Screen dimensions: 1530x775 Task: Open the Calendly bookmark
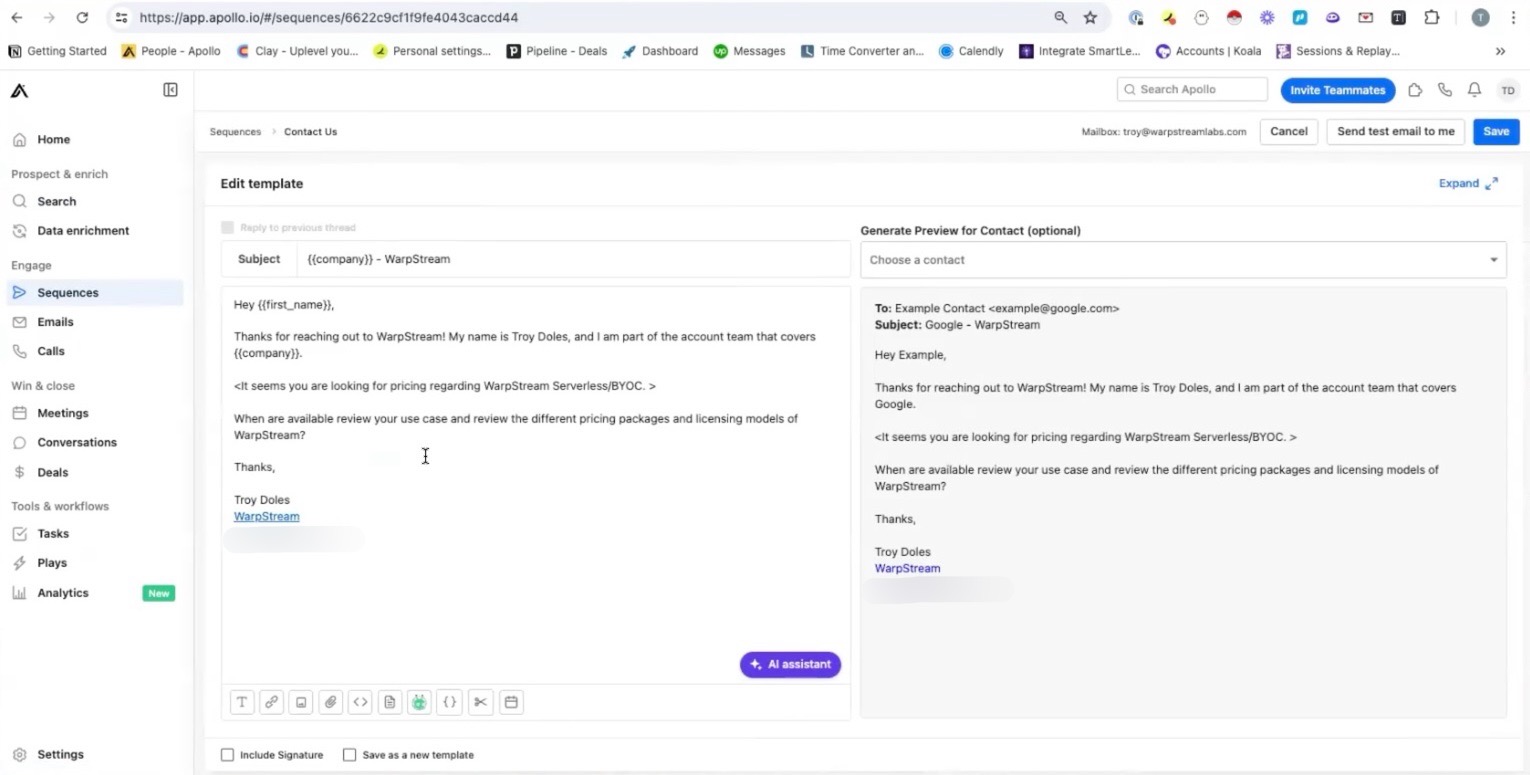[971, 51]
